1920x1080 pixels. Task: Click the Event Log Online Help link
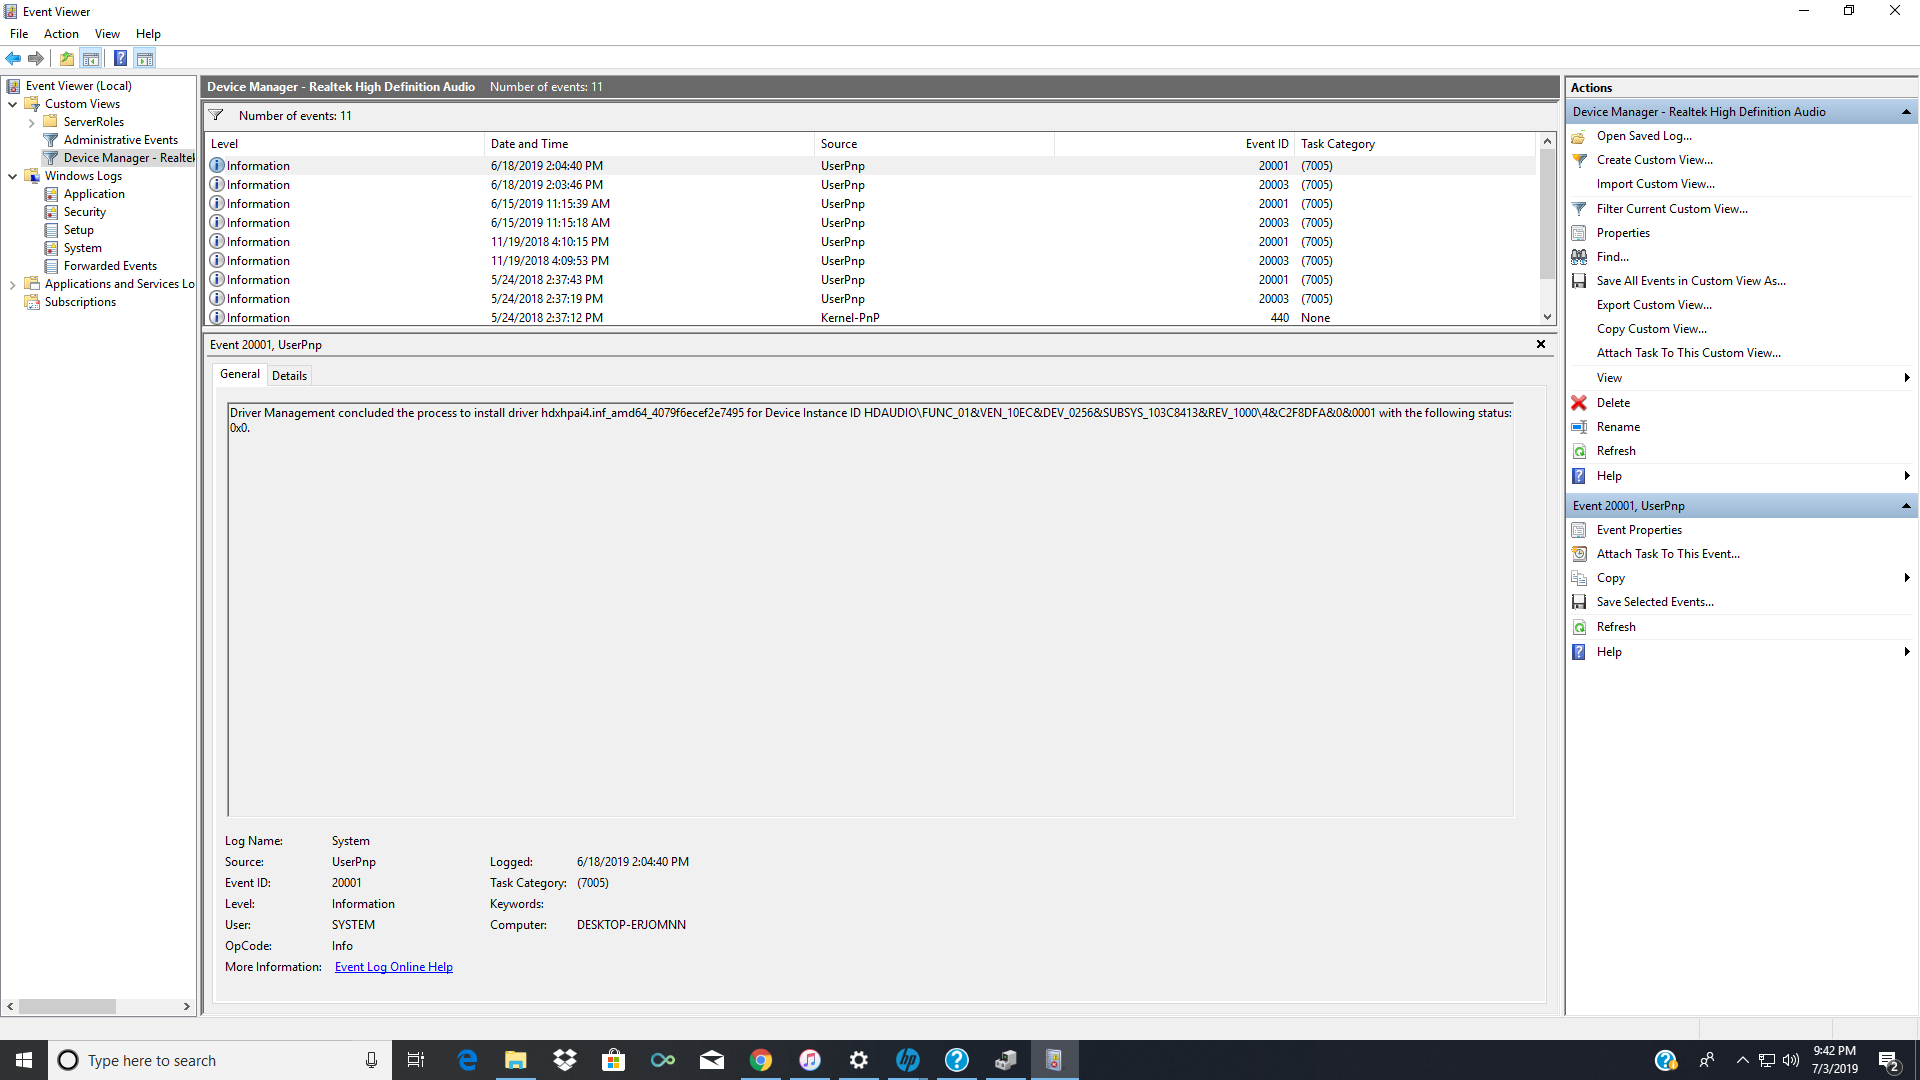pyautogui.click(x=393, y=966)
